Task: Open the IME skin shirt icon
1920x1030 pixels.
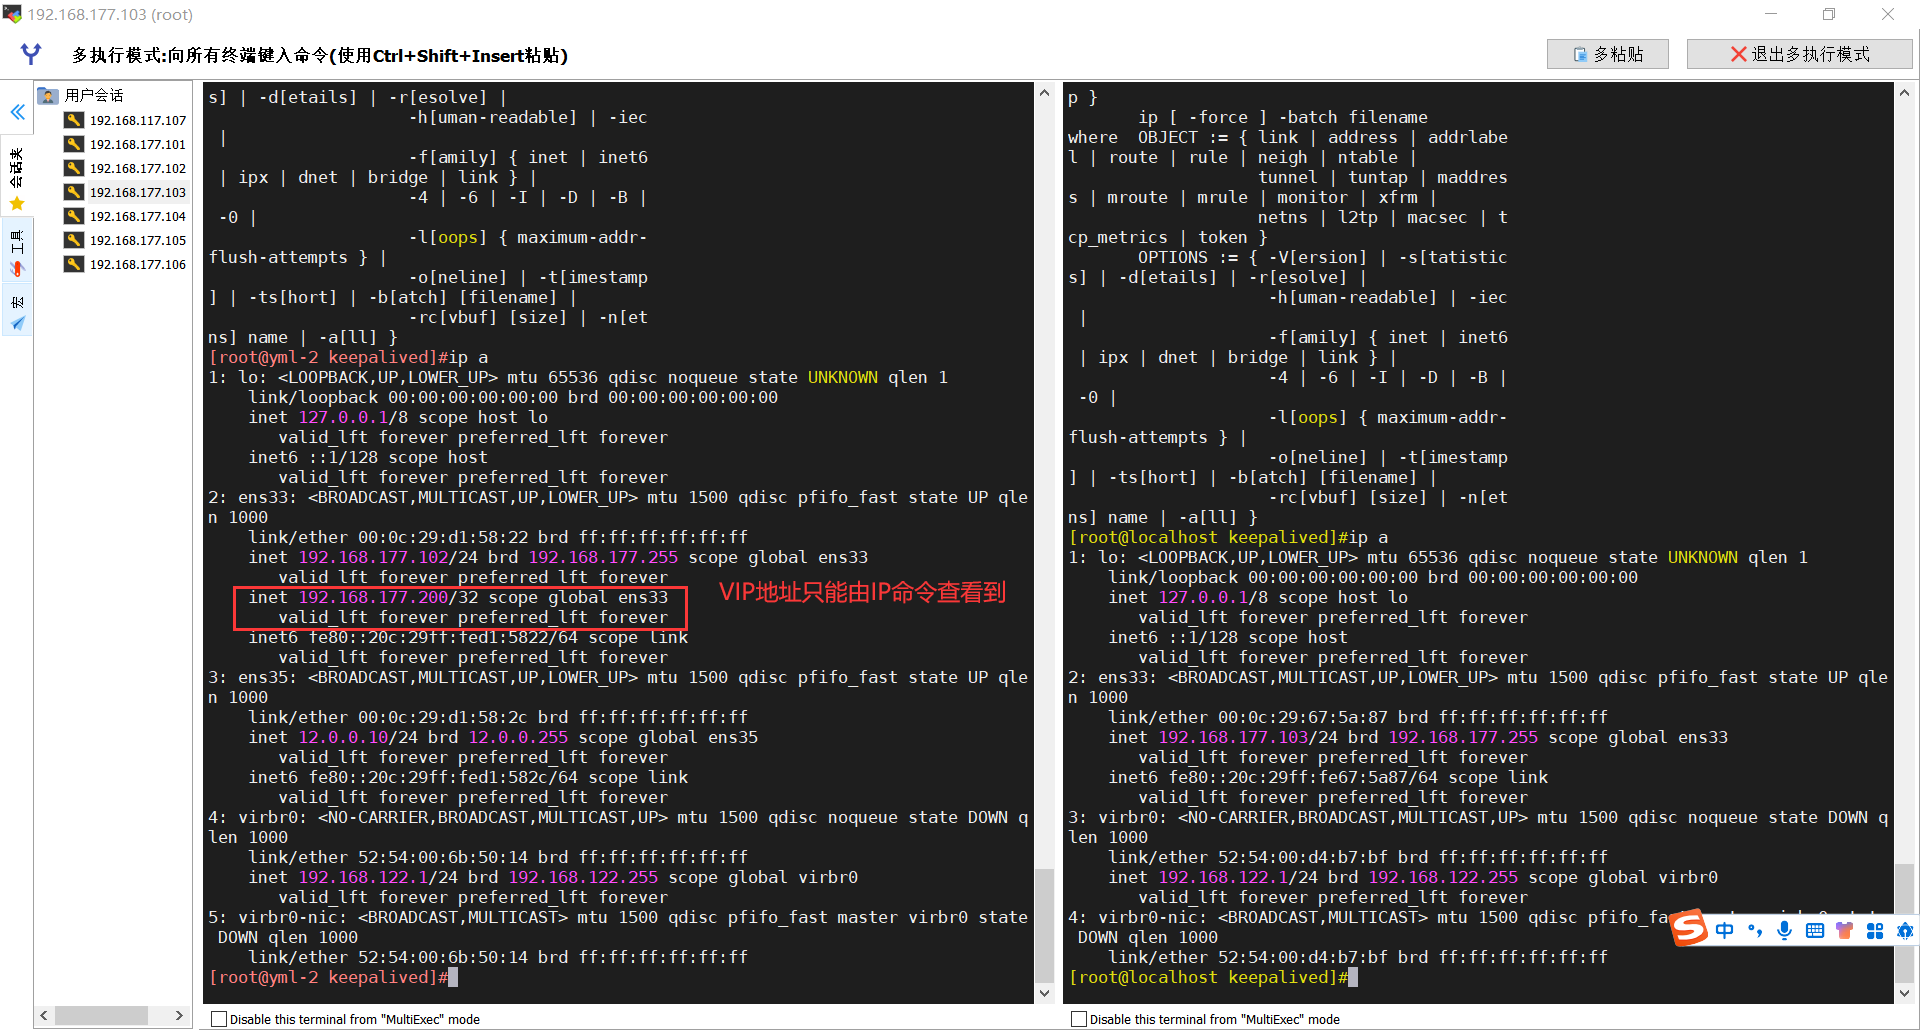Action: pos(1845,931)
